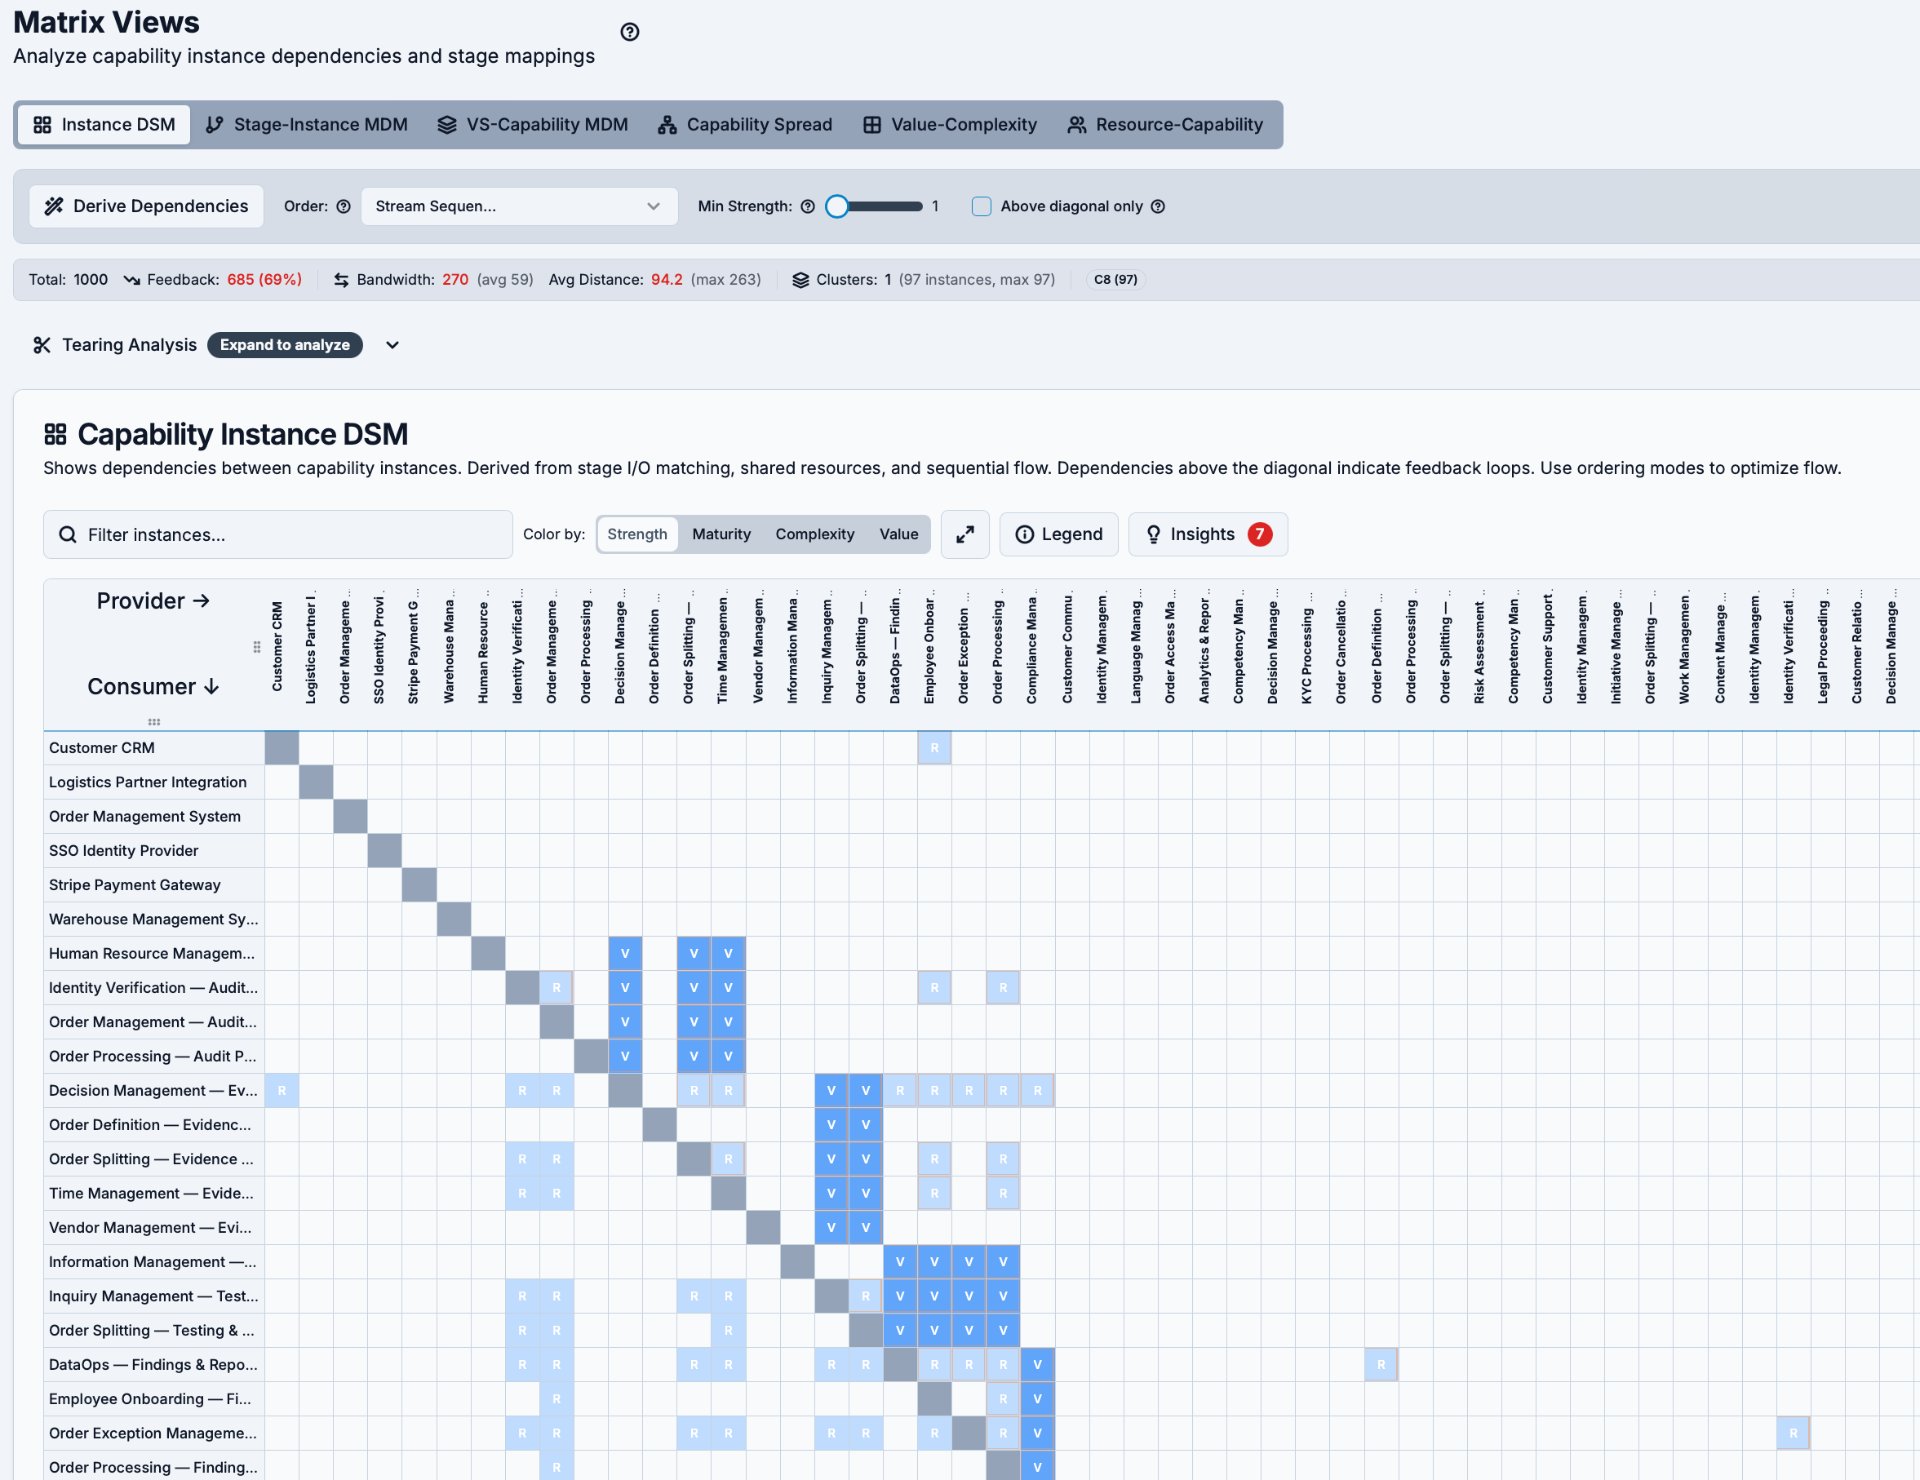The height and width of the screenshot is (1480, 1920).
Task: Click the Min Strength slider handle
Action: 837,206
